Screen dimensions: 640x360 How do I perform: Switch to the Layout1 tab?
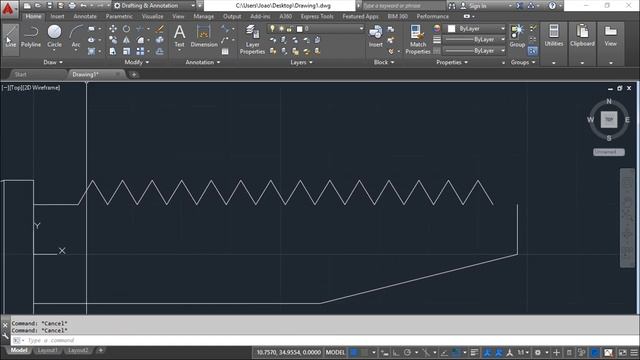pyautogui.click(x=47, y=351)
